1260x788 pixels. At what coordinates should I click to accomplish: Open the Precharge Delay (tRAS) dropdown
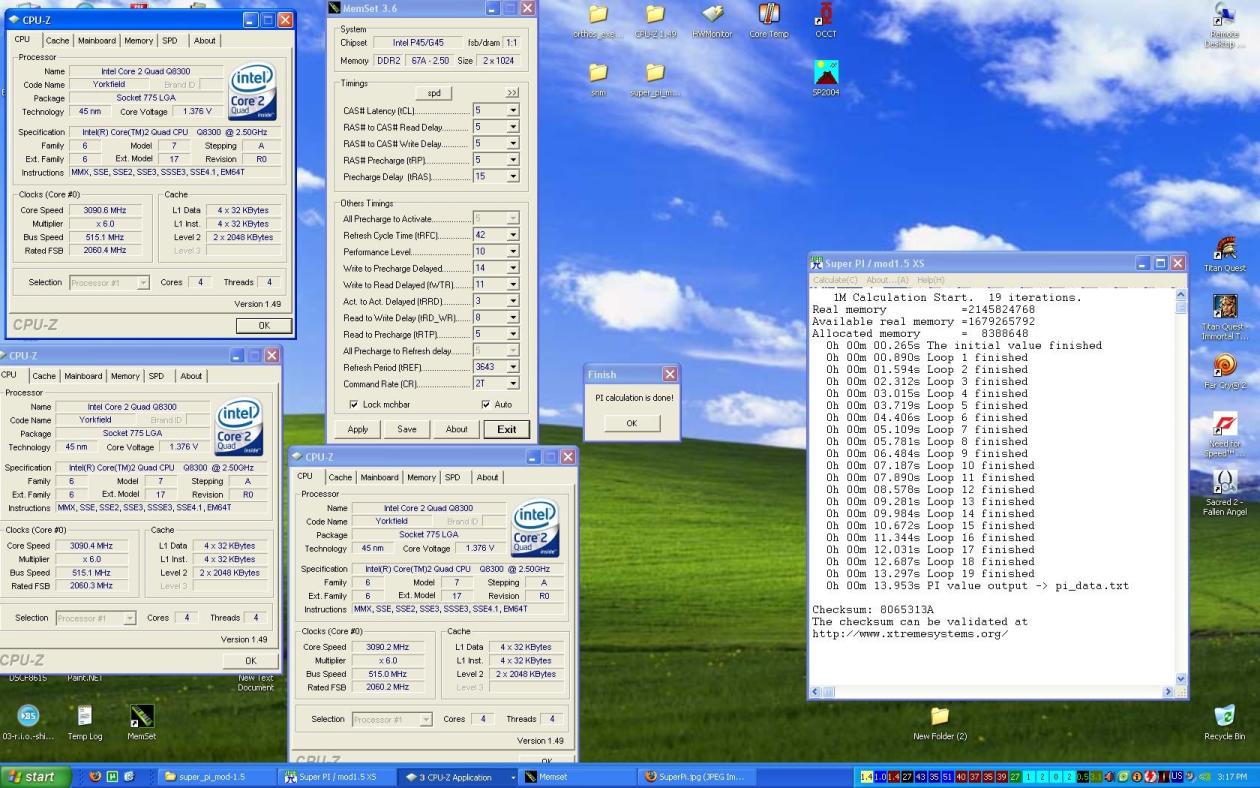point(513,176)
